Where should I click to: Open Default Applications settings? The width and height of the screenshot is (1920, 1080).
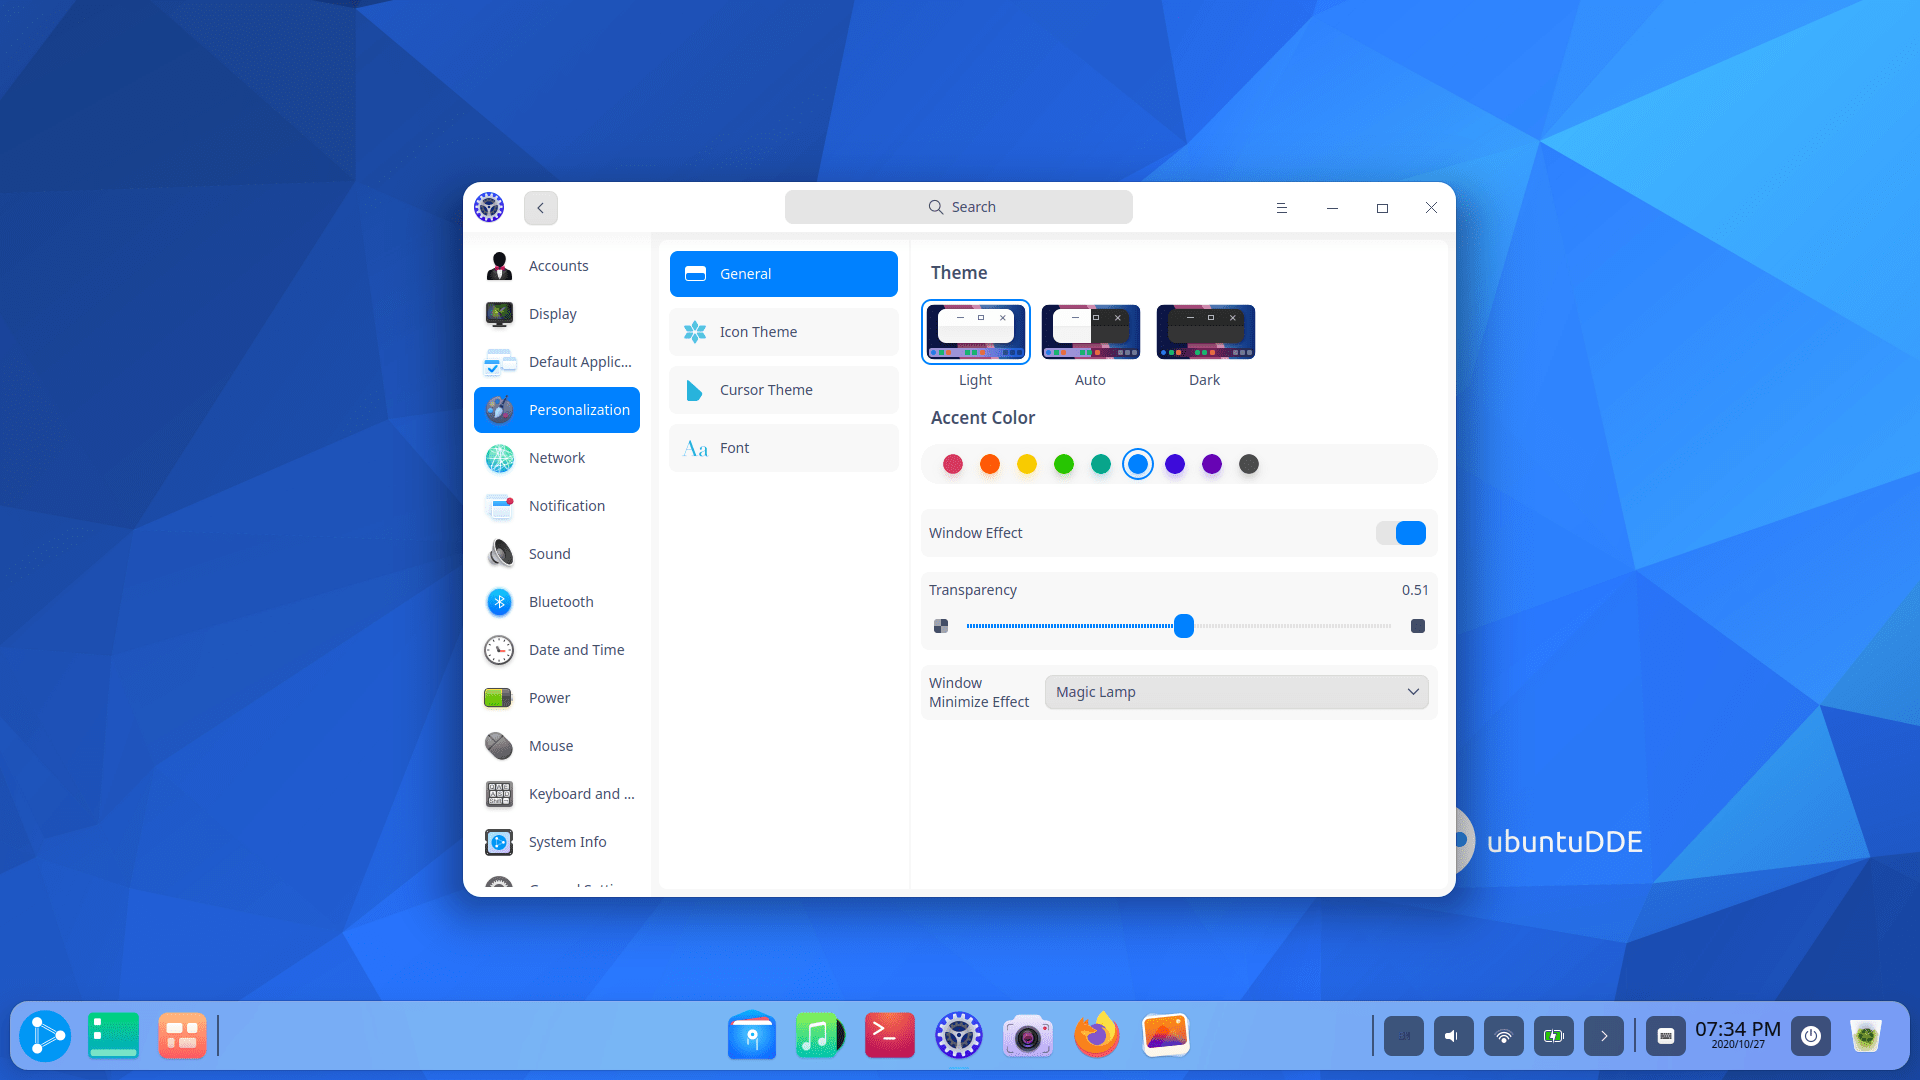557,362
